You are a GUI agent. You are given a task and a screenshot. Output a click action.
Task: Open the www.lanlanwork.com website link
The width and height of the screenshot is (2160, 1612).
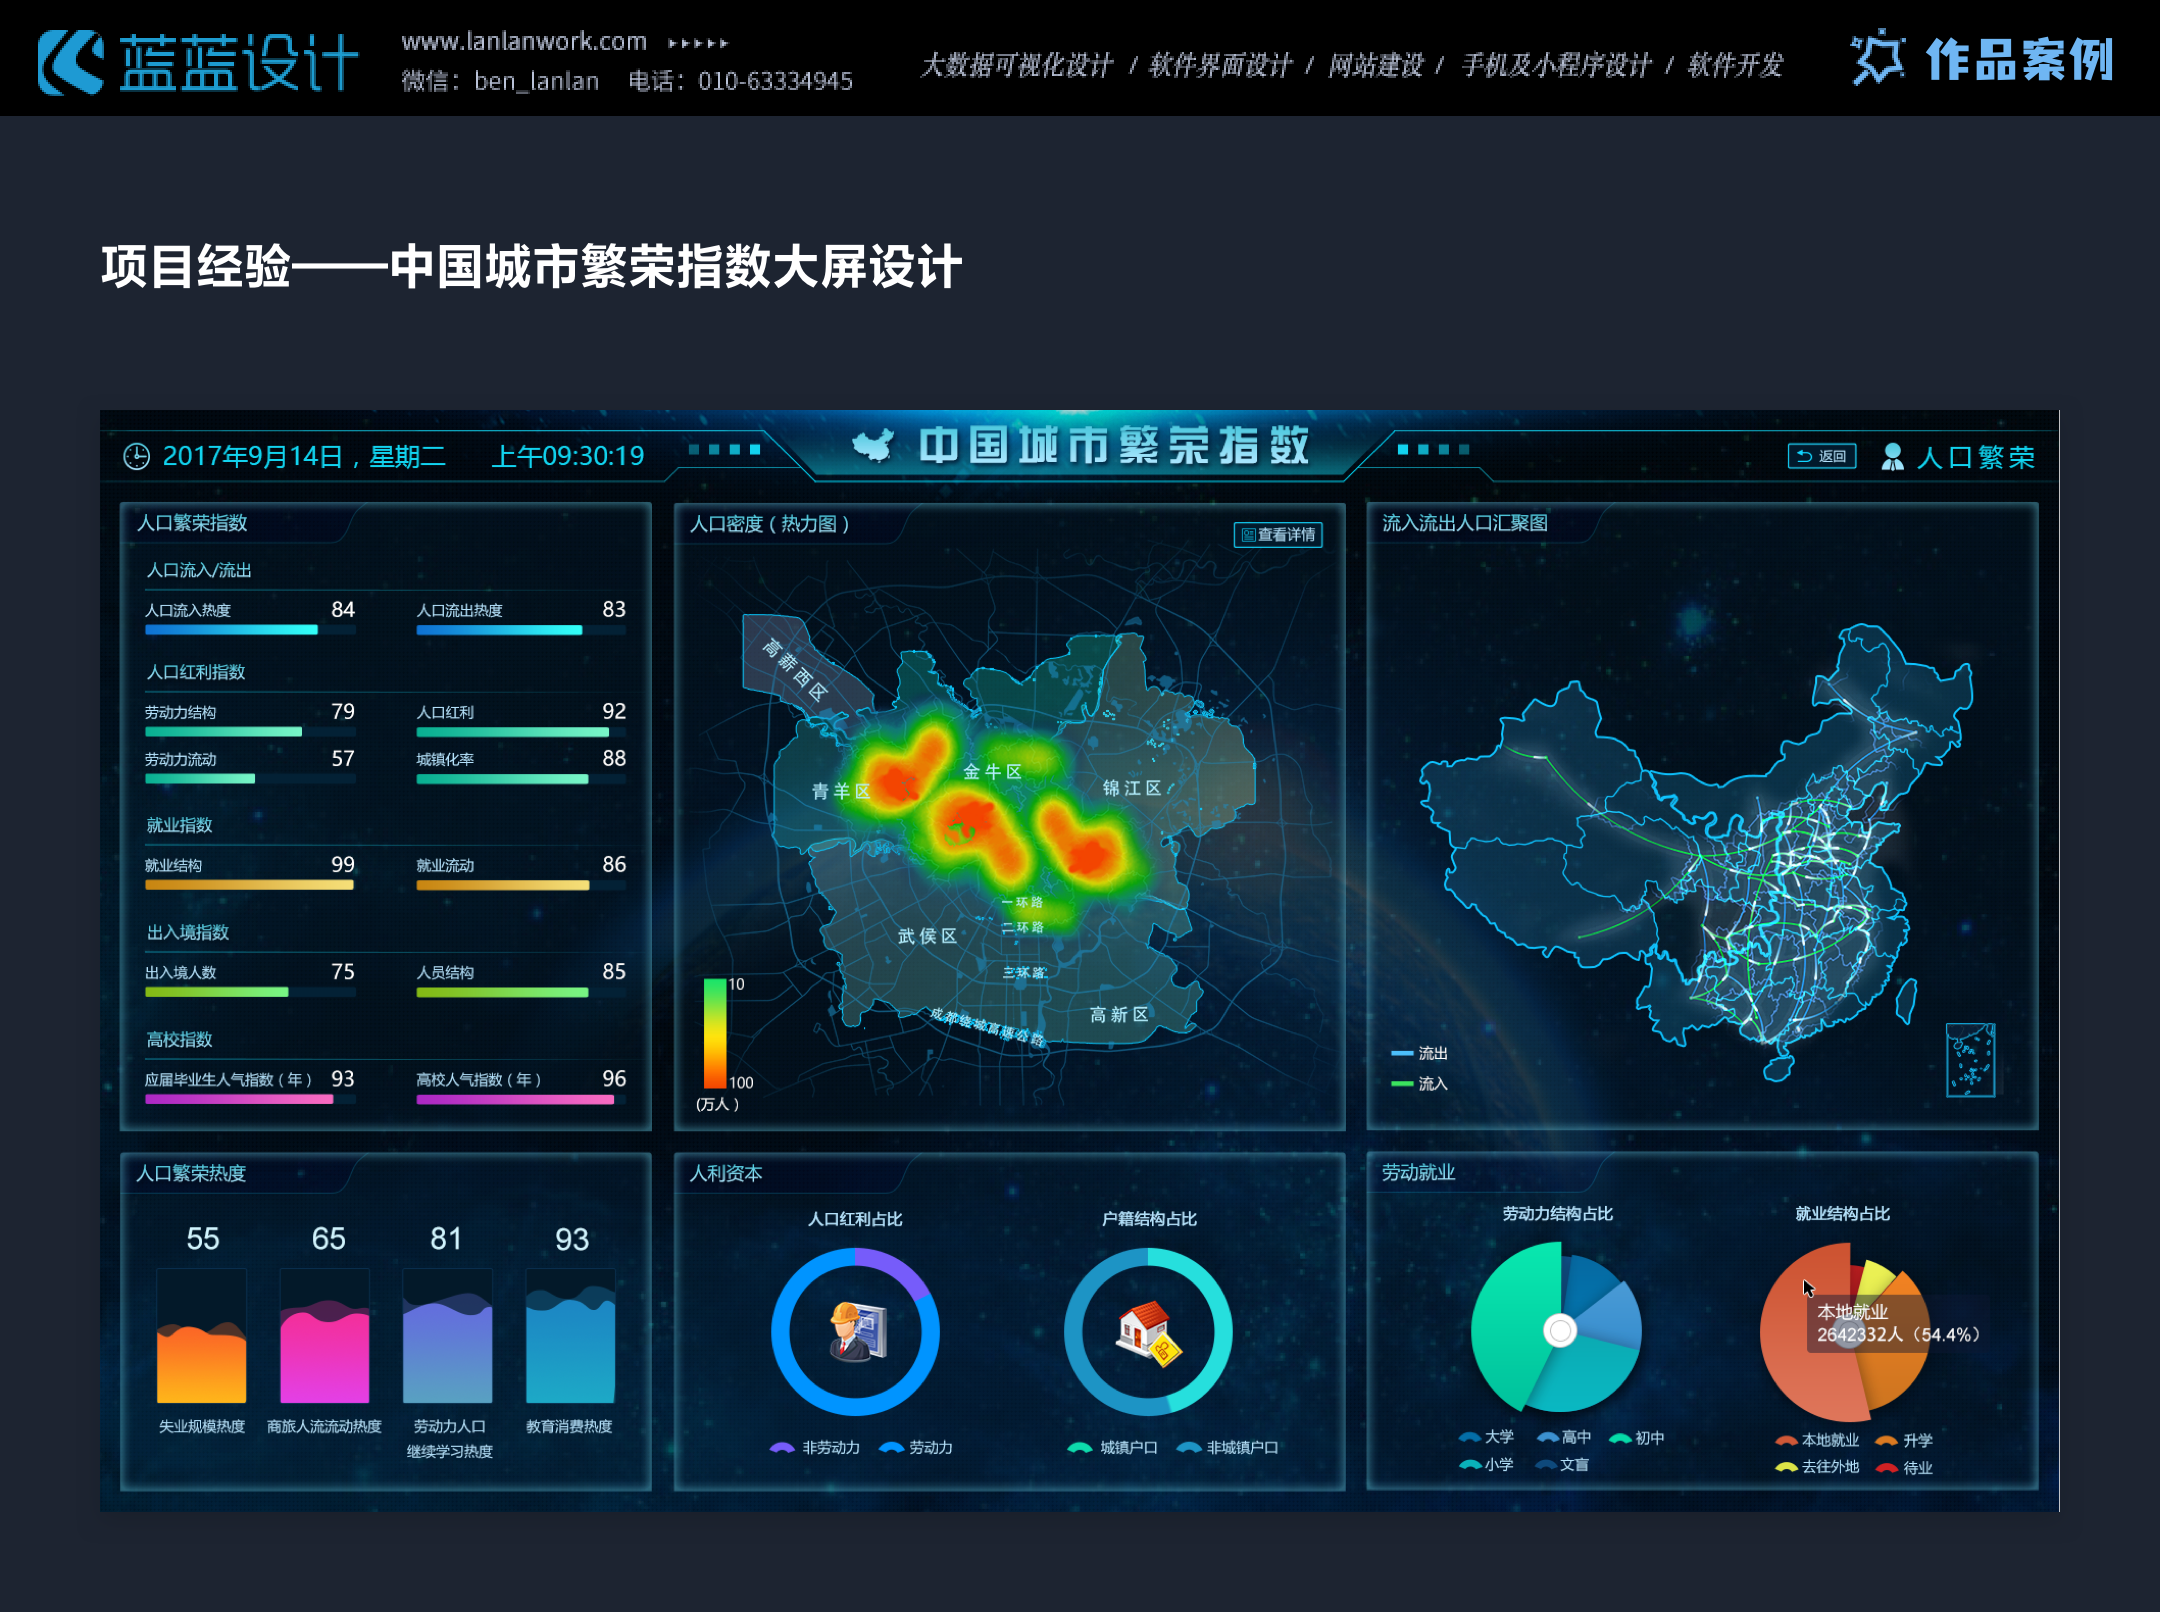coord(524,41)
